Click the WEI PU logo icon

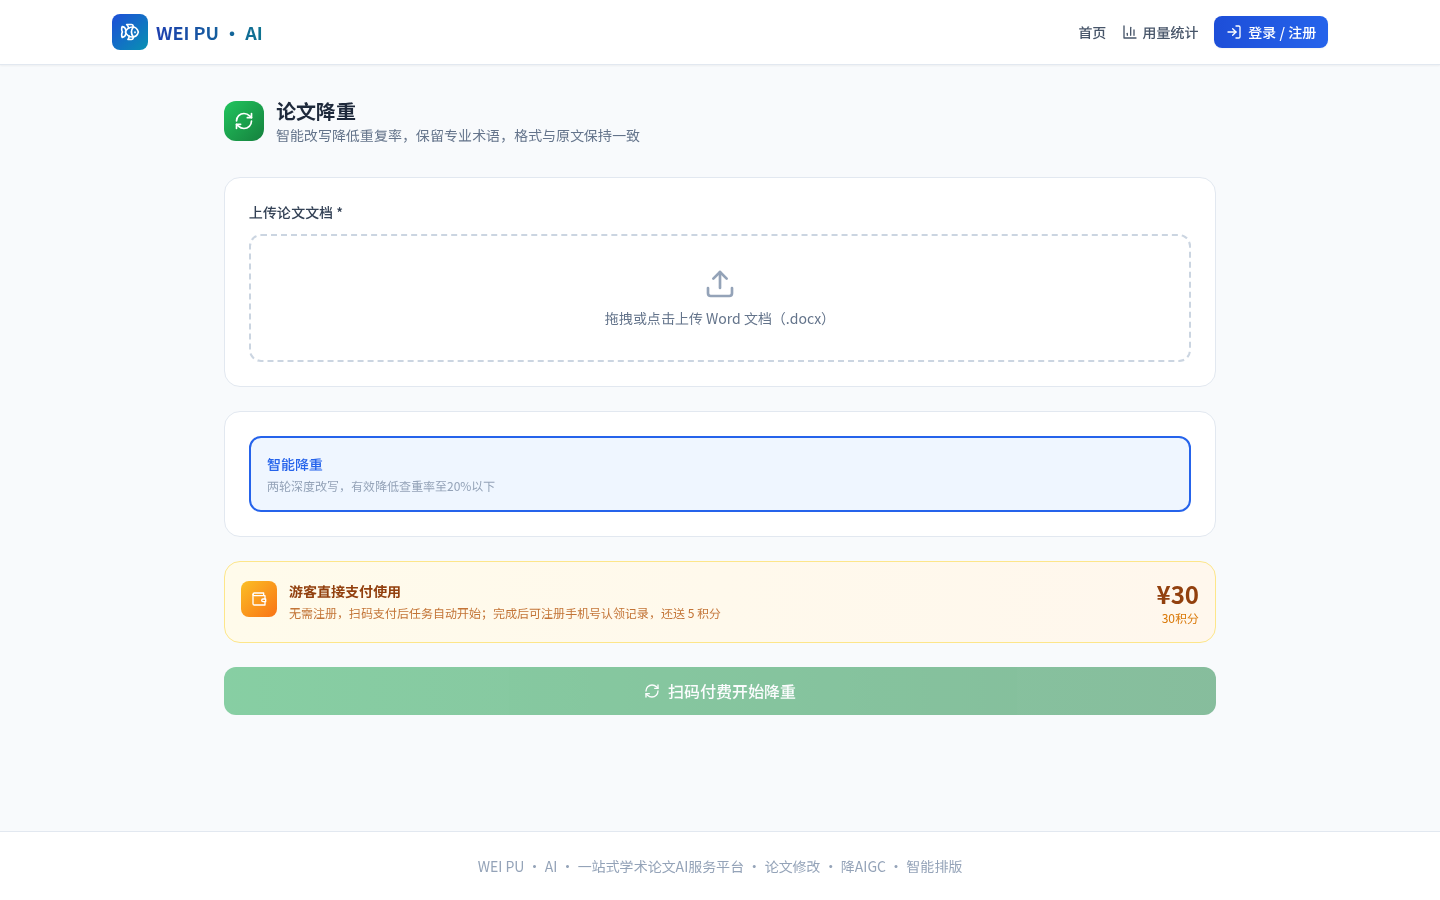pyautogui.click(x=130, y=32)
